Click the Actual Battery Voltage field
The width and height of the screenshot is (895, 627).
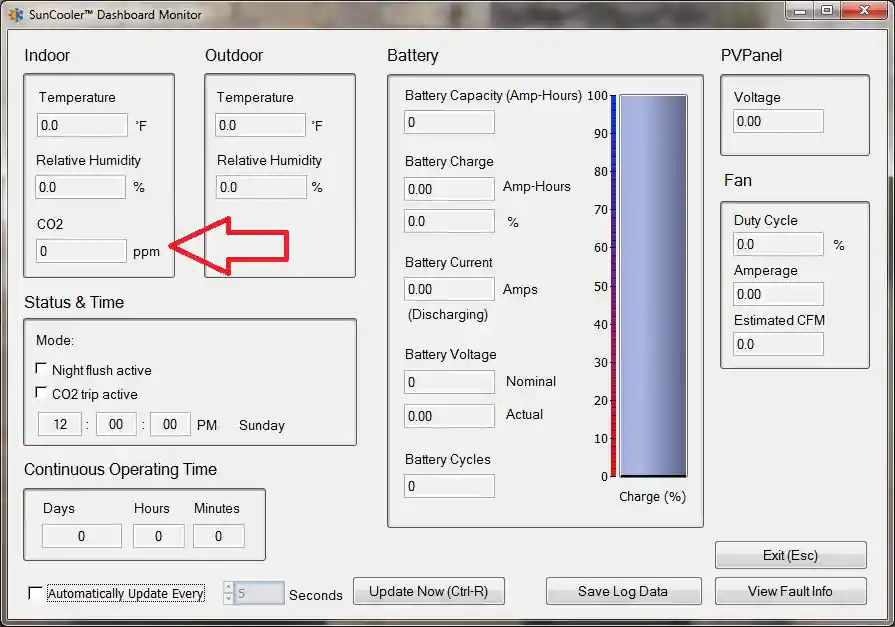(449, 416)
